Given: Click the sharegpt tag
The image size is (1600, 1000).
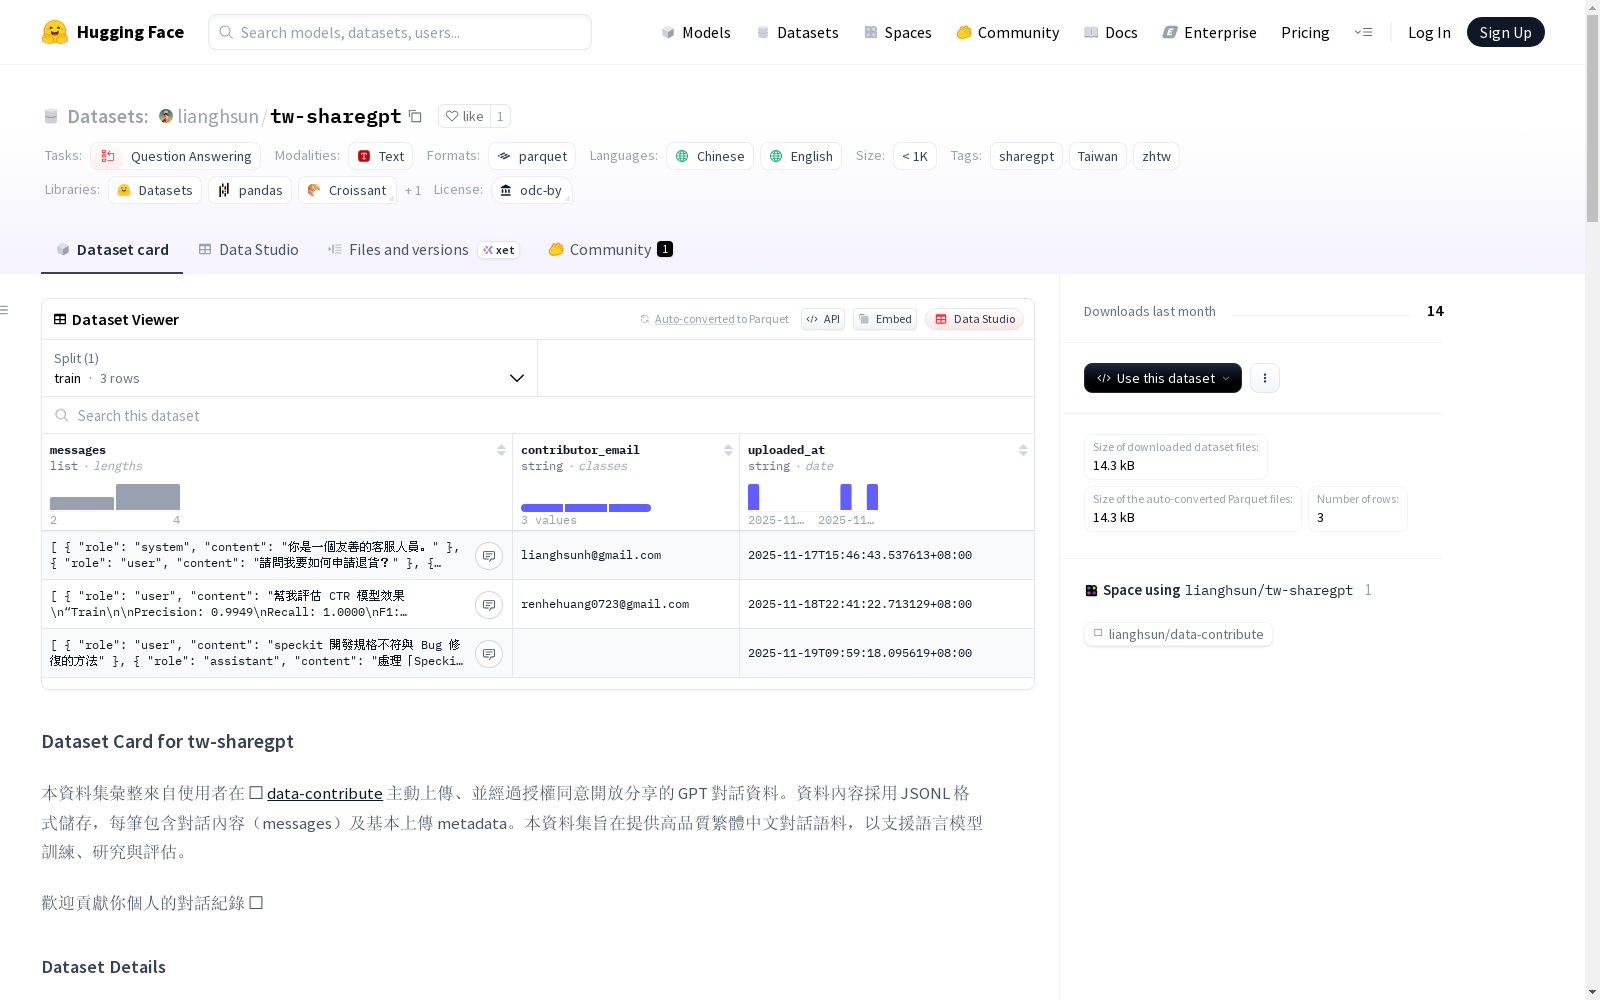Looking at the screenshot, I should click(x=1026, y=156).
